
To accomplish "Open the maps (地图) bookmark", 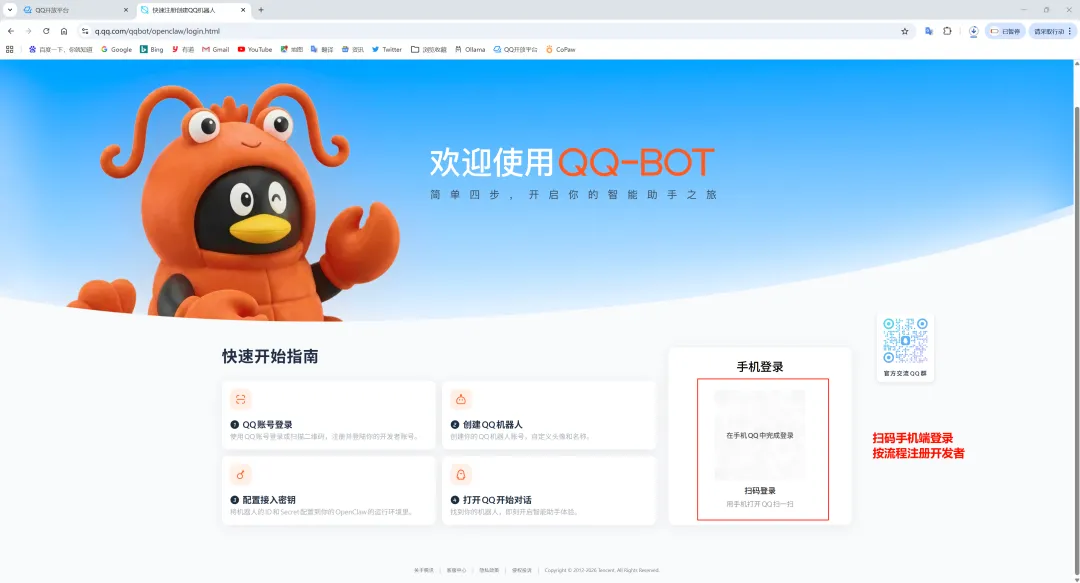I will pos(291,50).
